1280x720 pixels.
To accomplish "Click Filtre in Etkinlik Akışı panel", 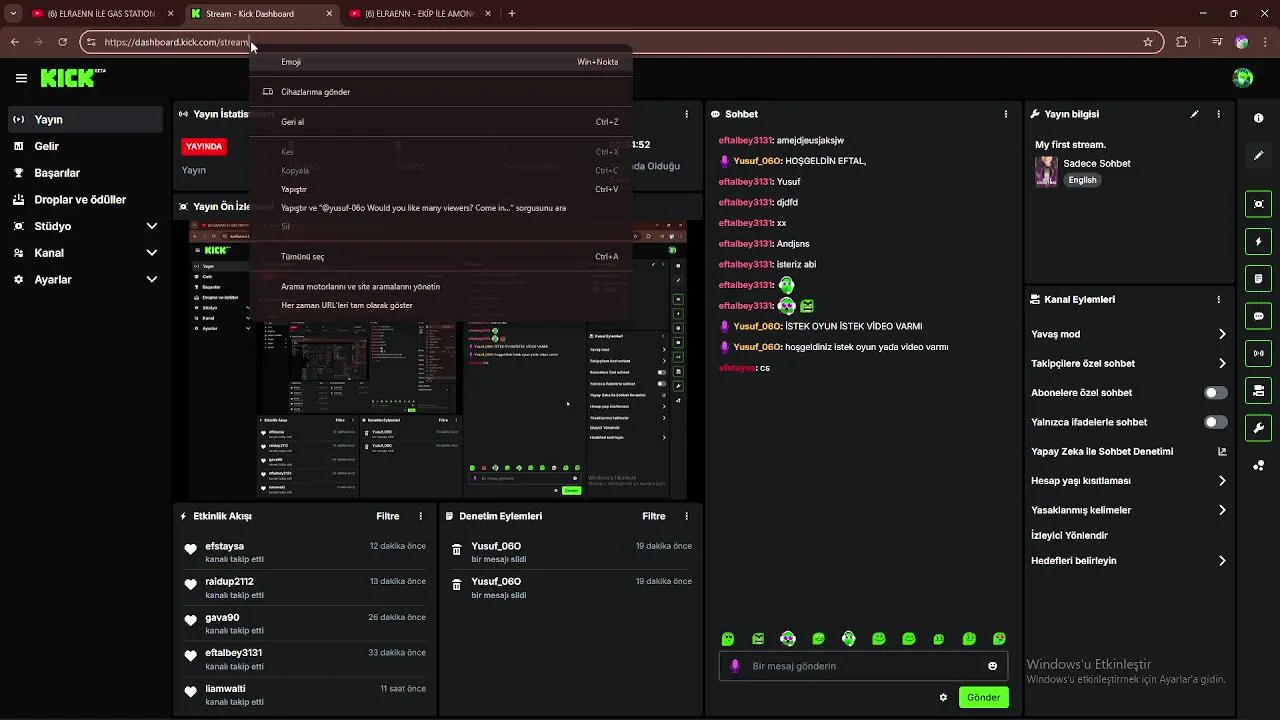I will 388,516.
